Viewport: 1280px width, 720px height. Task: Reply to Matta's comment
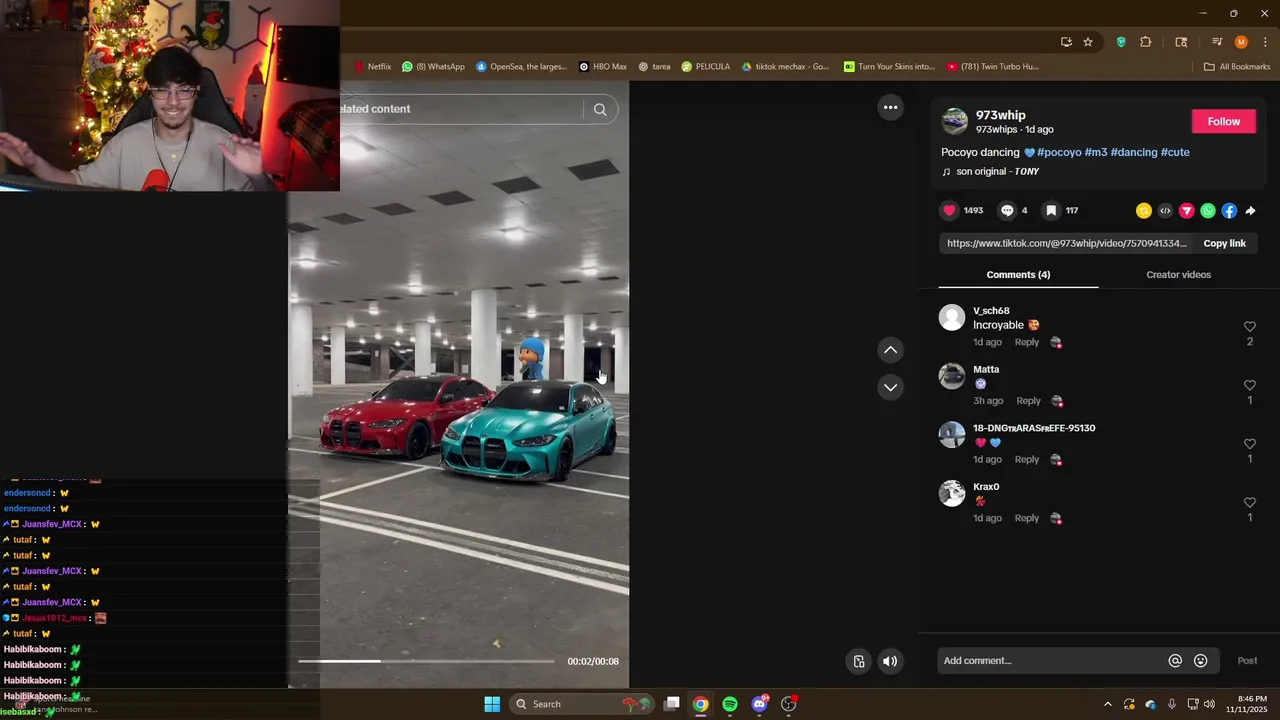point(1028,401)
